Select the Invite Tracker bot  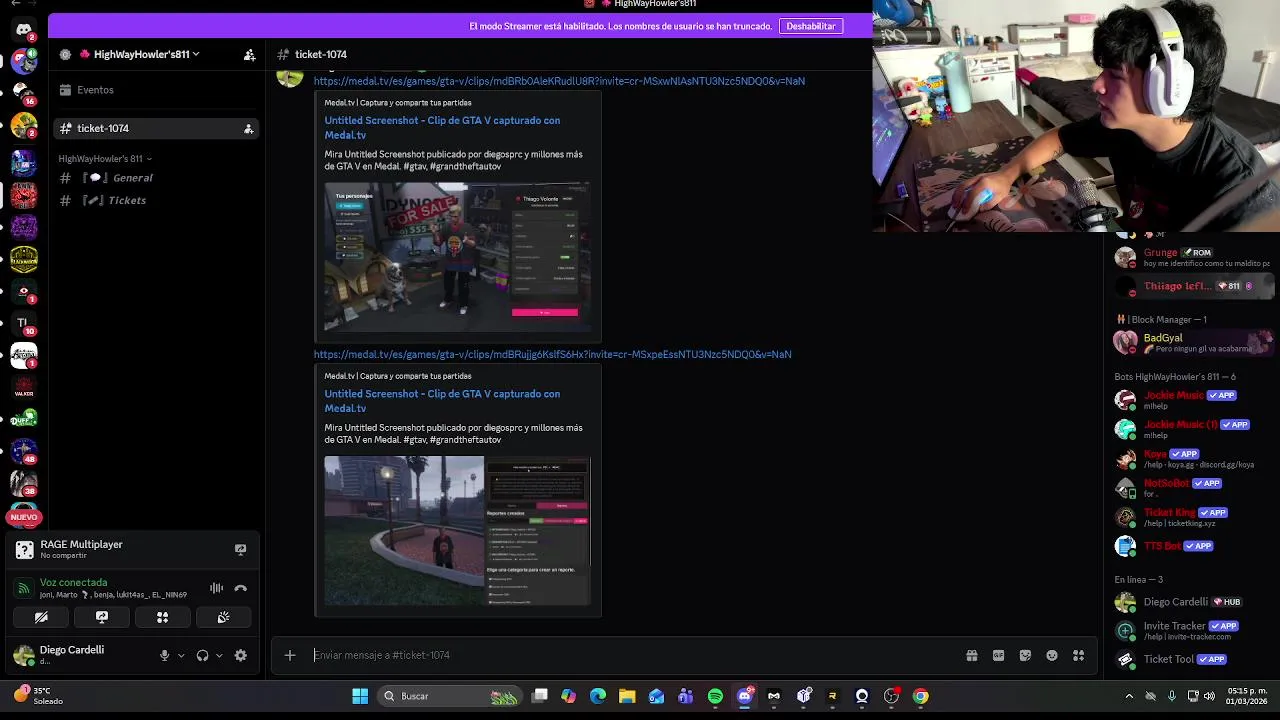1192,630
